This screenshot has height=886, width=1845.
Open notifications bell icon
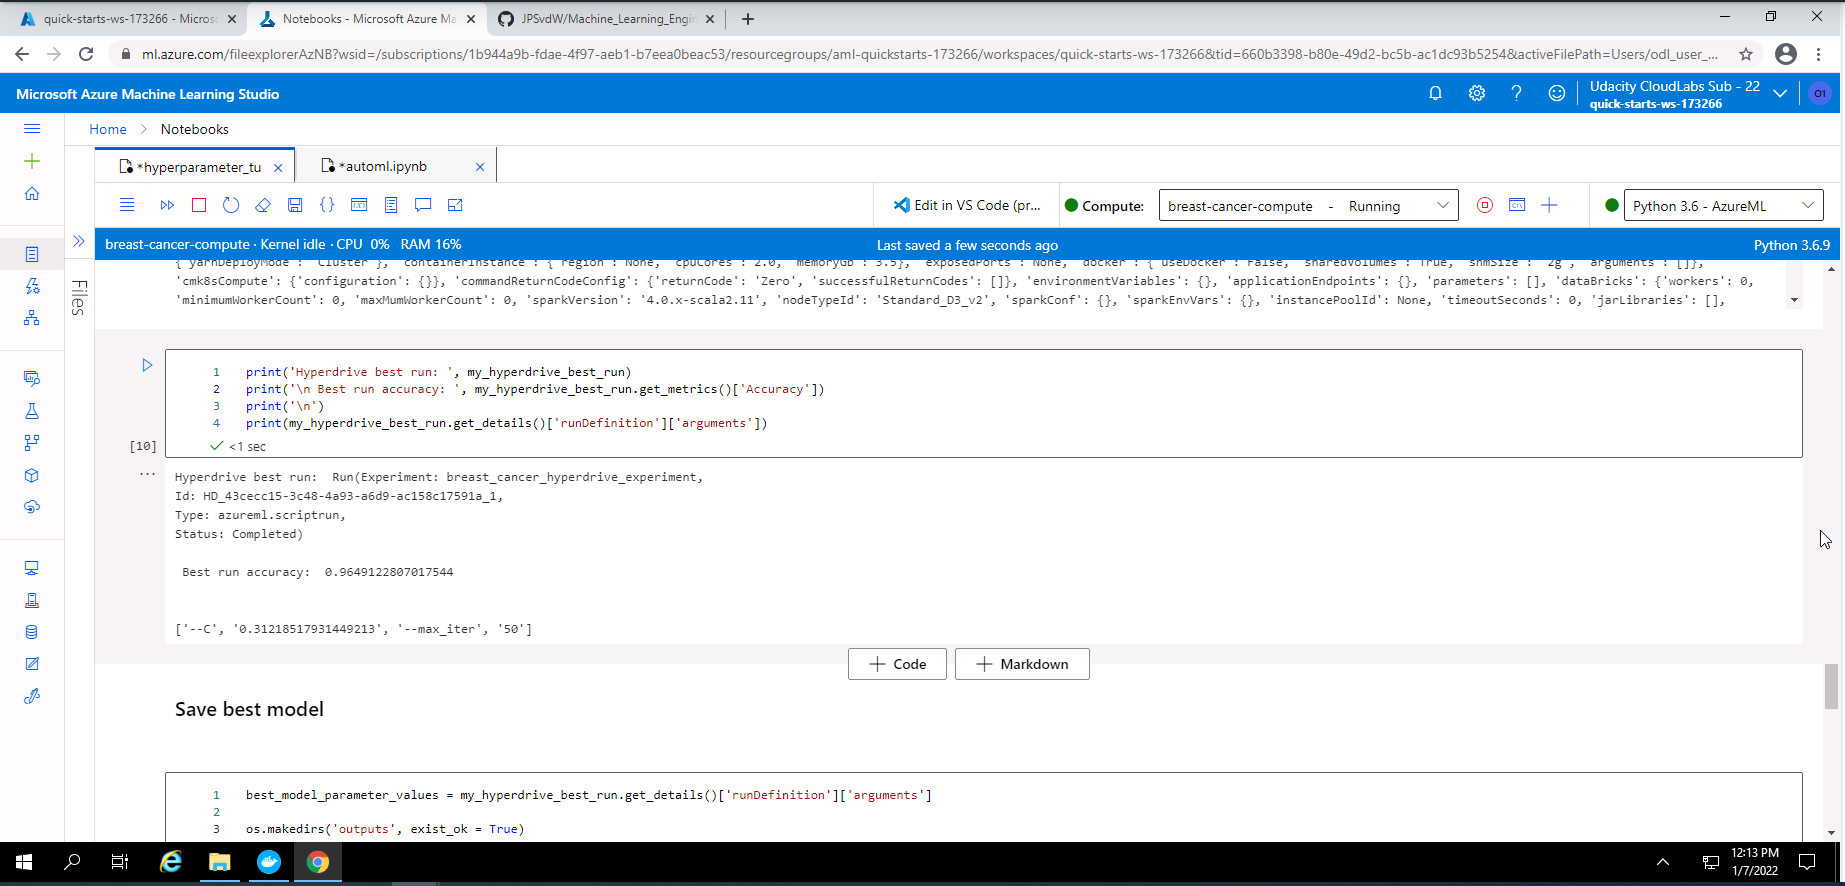pyautogui.click(x=1435, y=93)
